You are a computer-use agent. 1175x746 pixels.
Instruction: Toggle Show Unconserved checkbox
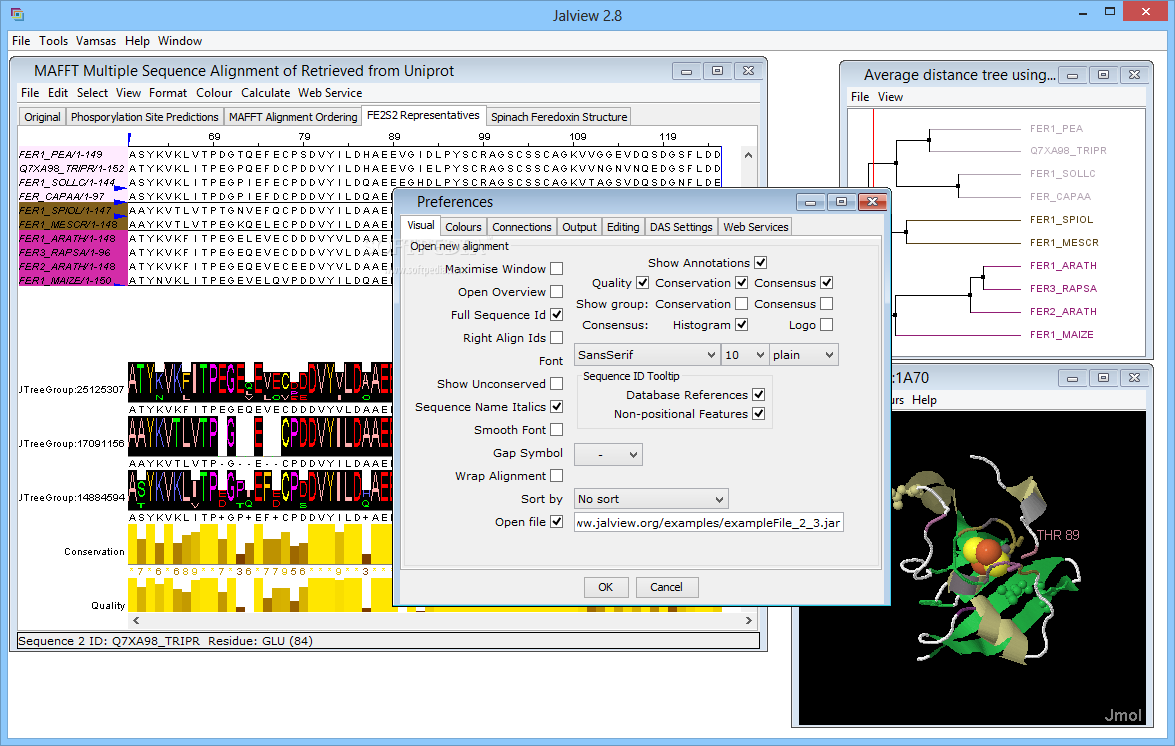556,383
